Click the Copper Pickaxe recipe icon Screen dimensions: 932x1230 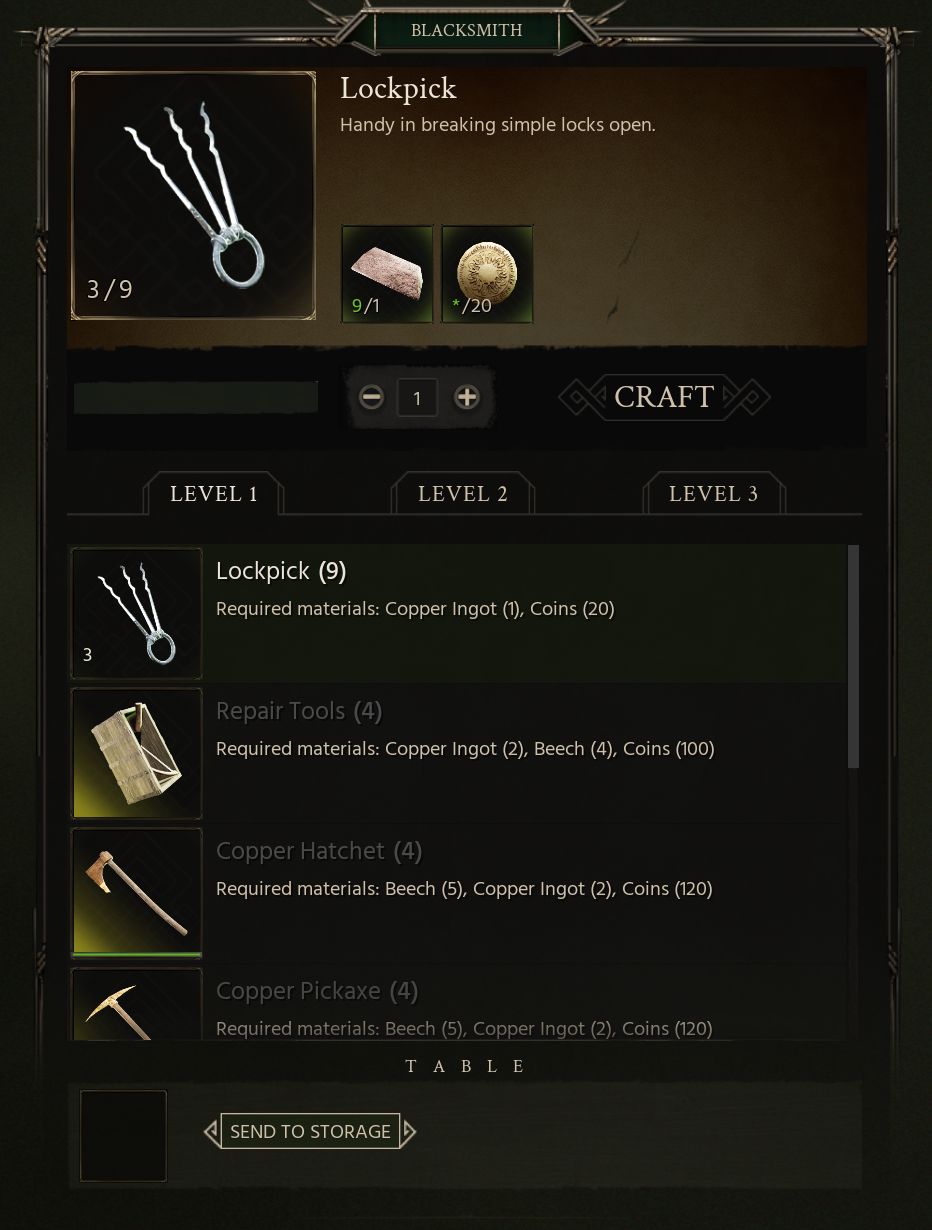[137, 1004]
